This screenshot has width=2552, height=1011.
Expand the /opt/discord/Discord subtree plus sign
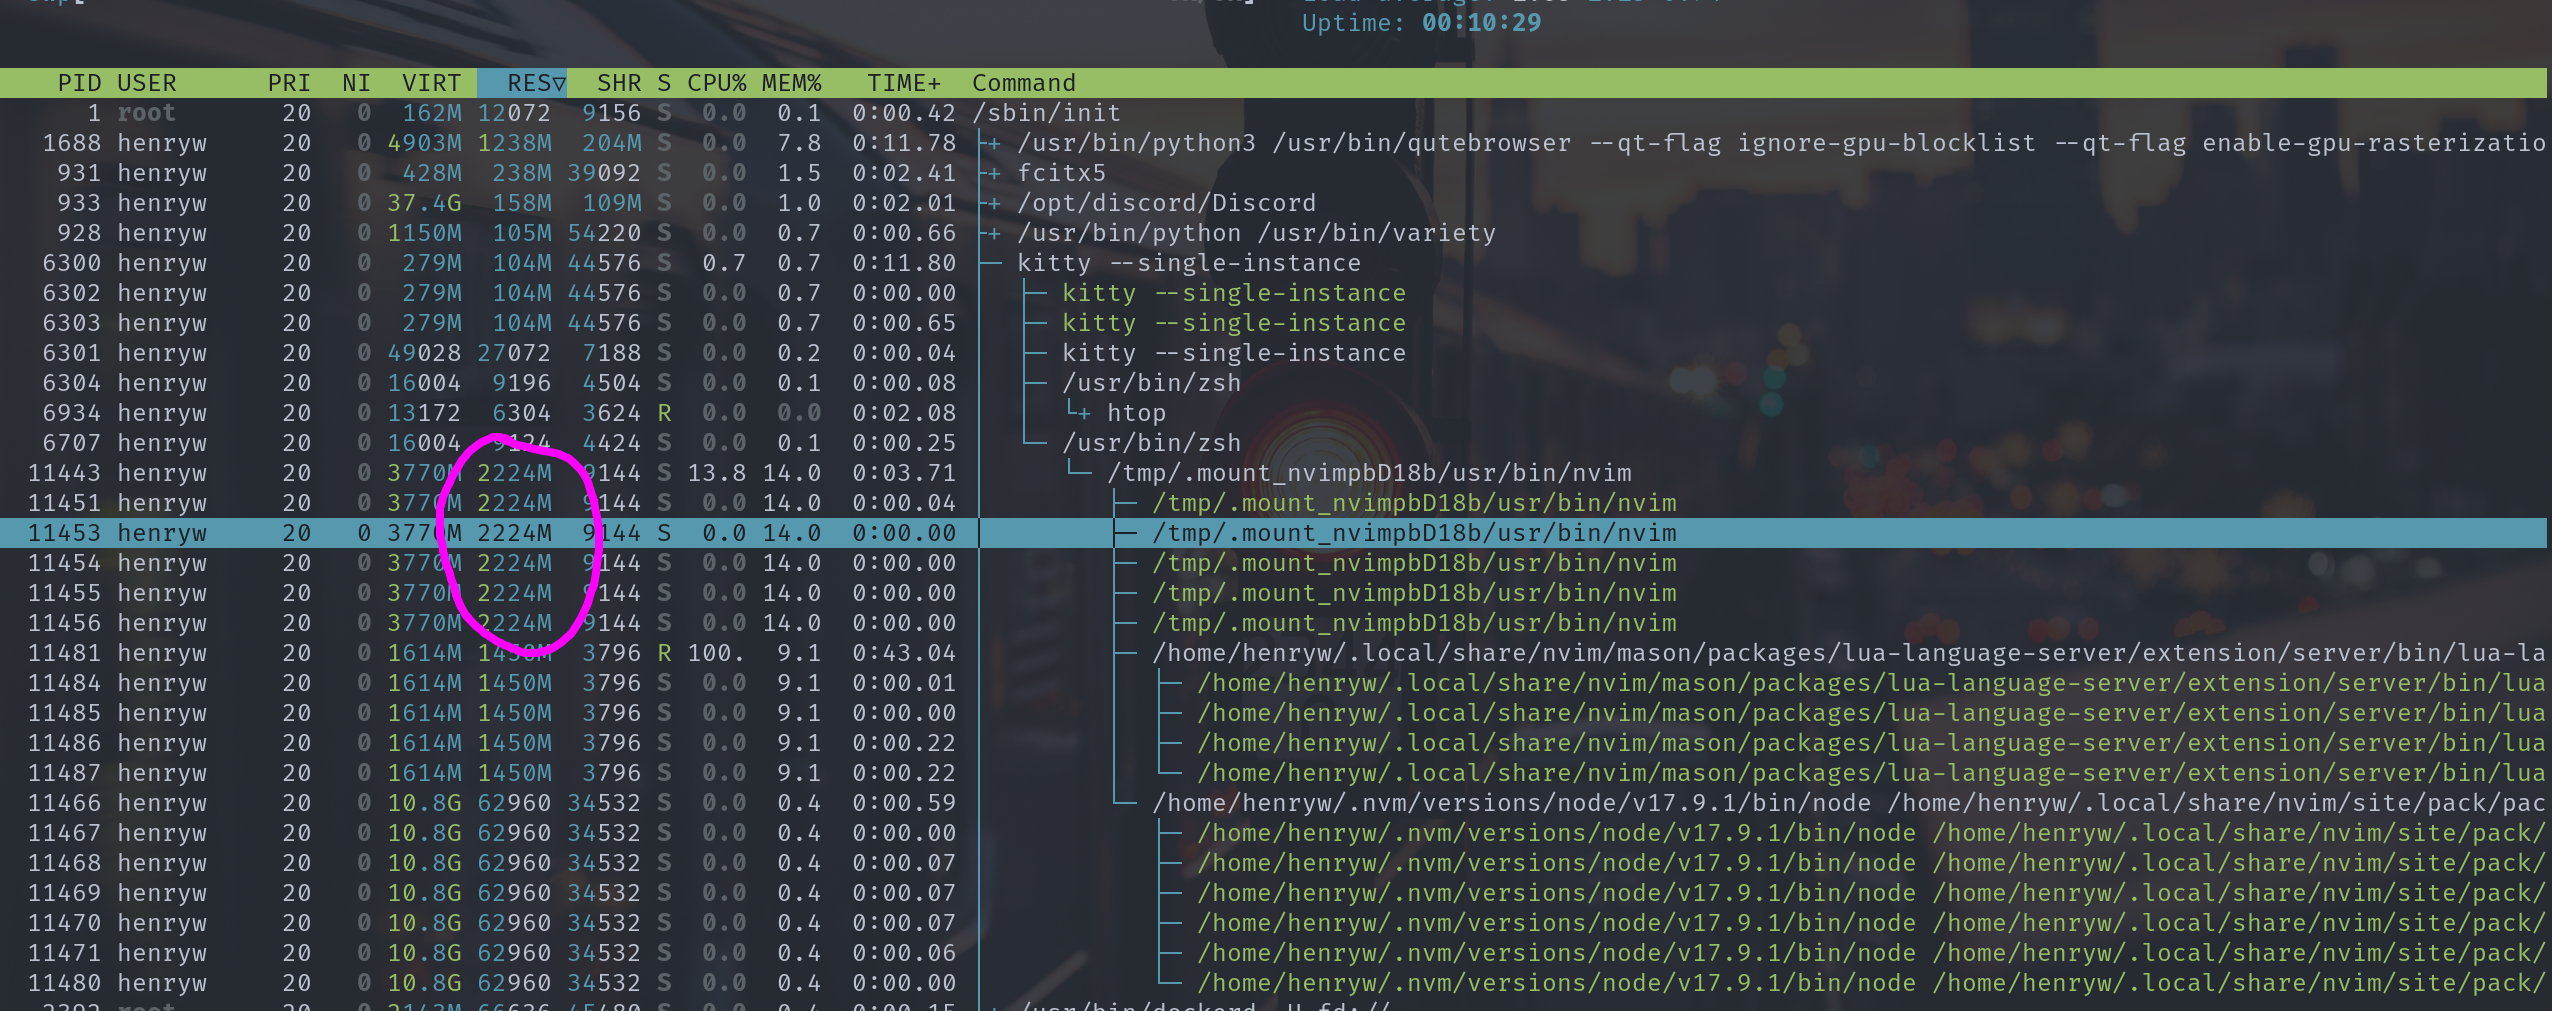[994, 204]
